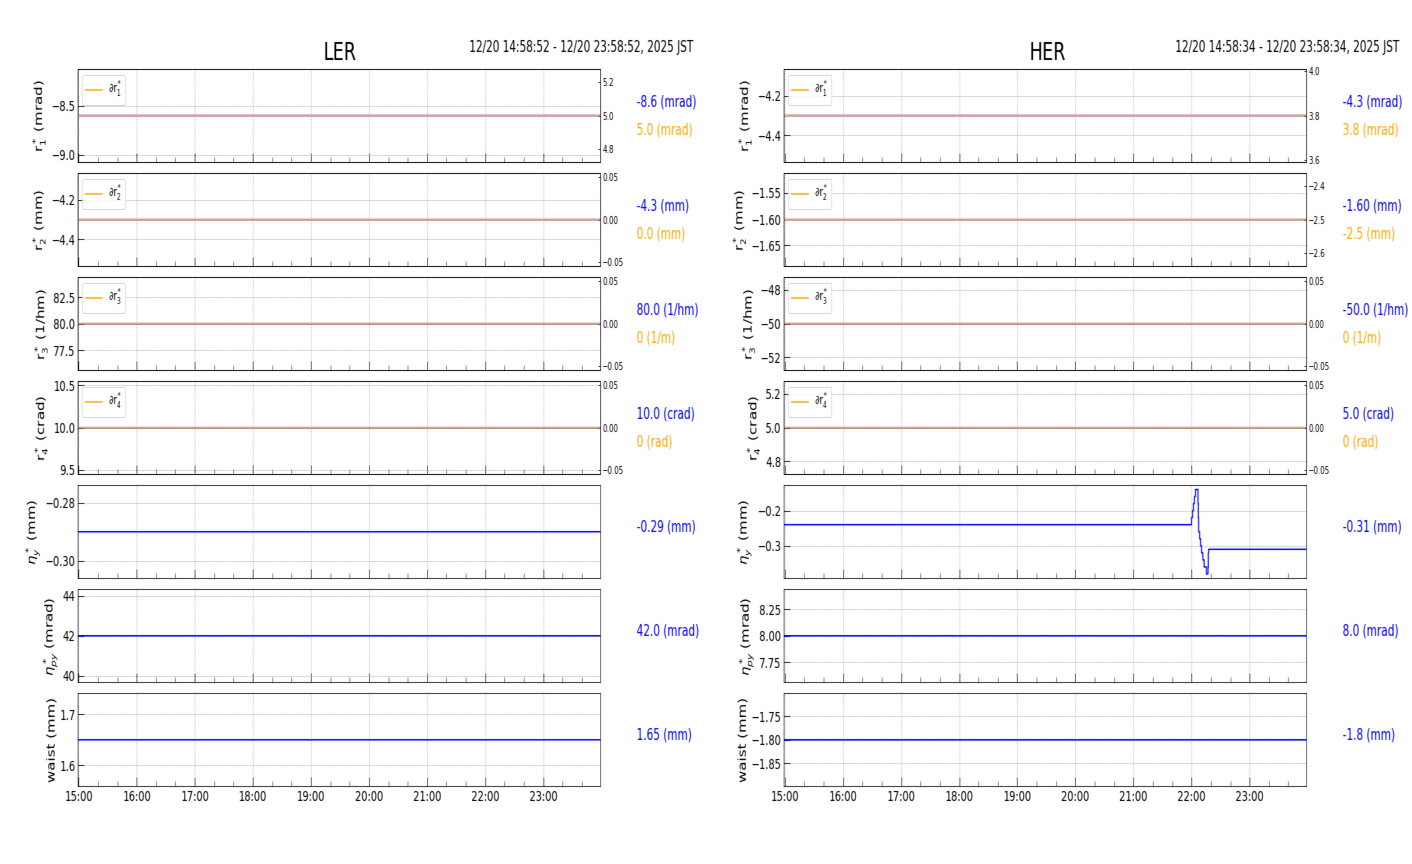Click the 23:00 tick under LER
This screenshot has width=1412, height=864.
(543, 797)
